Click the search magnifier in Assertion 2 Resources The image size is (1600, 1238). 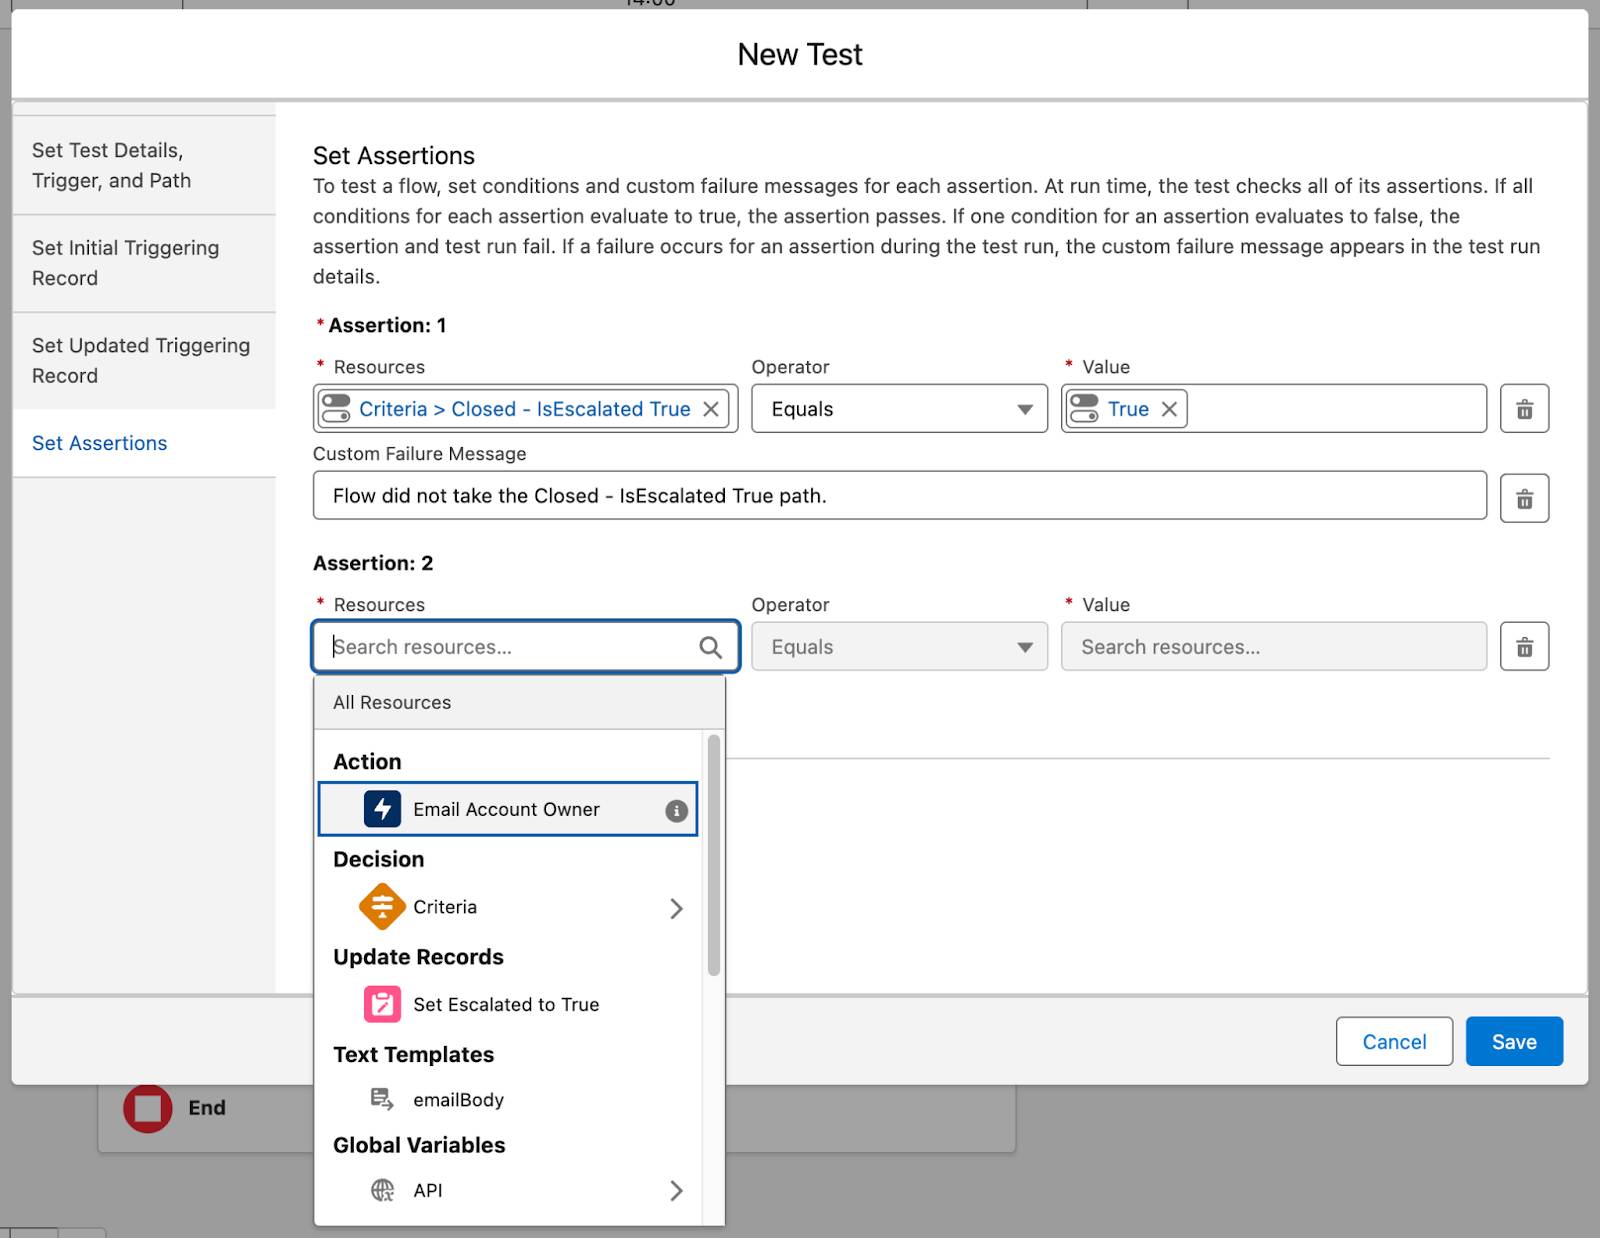(x=710, y=647)
